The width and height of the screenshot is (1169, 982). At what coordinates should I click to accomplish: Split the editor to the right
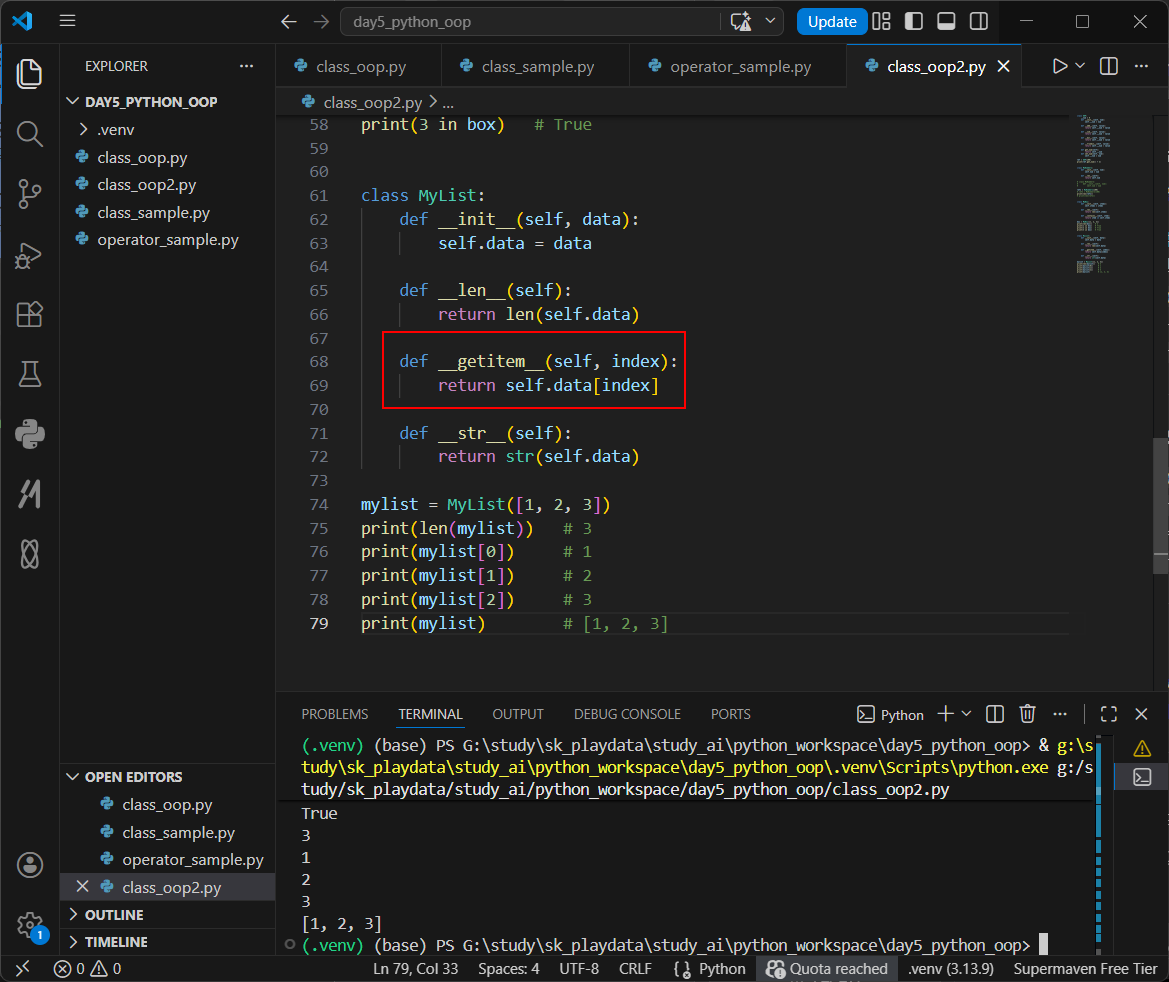tap(1109, 66)
